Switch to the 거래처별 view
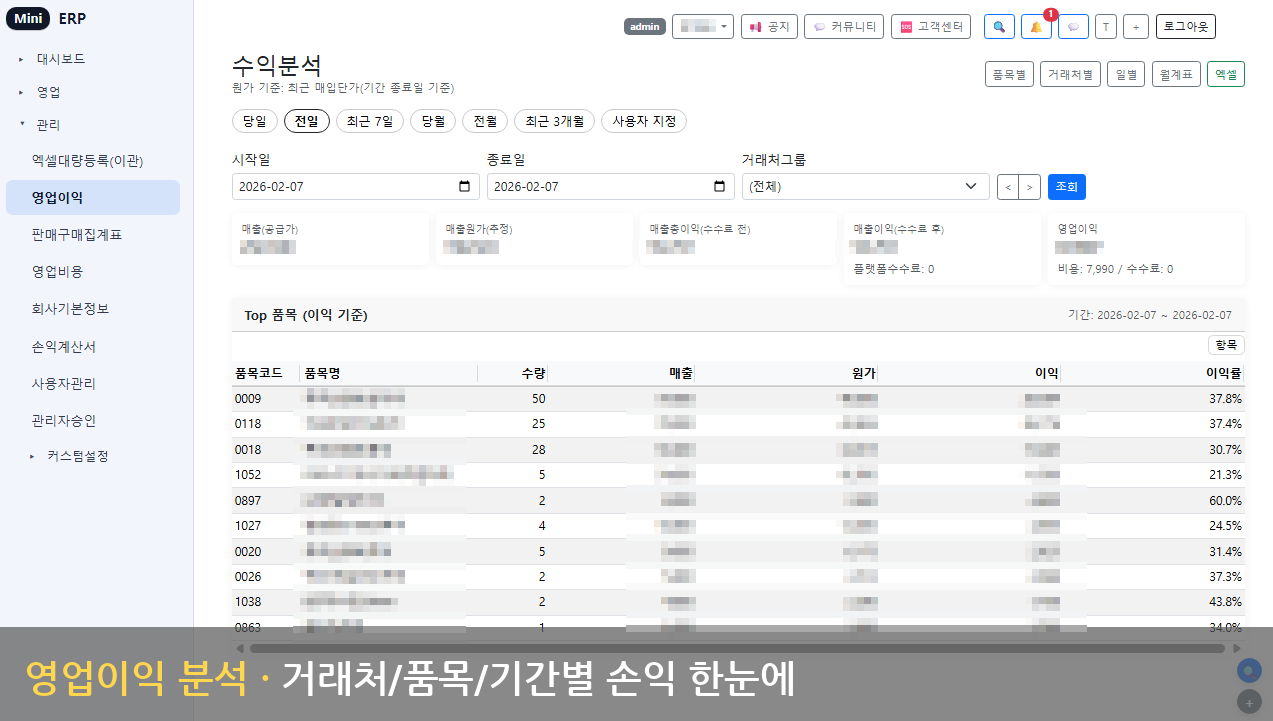The height and width of the screenshot is (721, 1273). click(x=1070, y=75)
